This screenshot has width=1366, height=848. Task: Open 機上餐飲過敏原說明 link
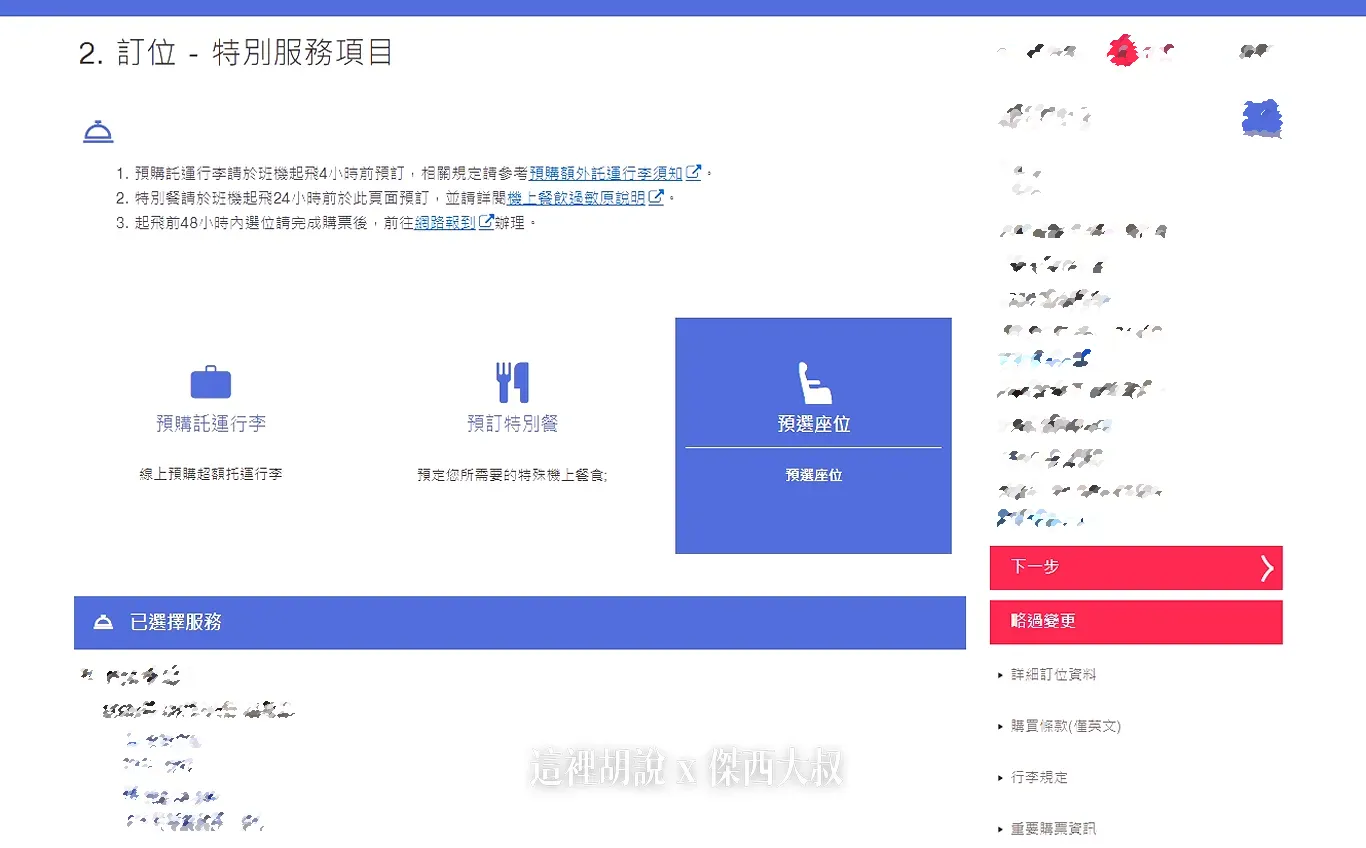[576, 198]
